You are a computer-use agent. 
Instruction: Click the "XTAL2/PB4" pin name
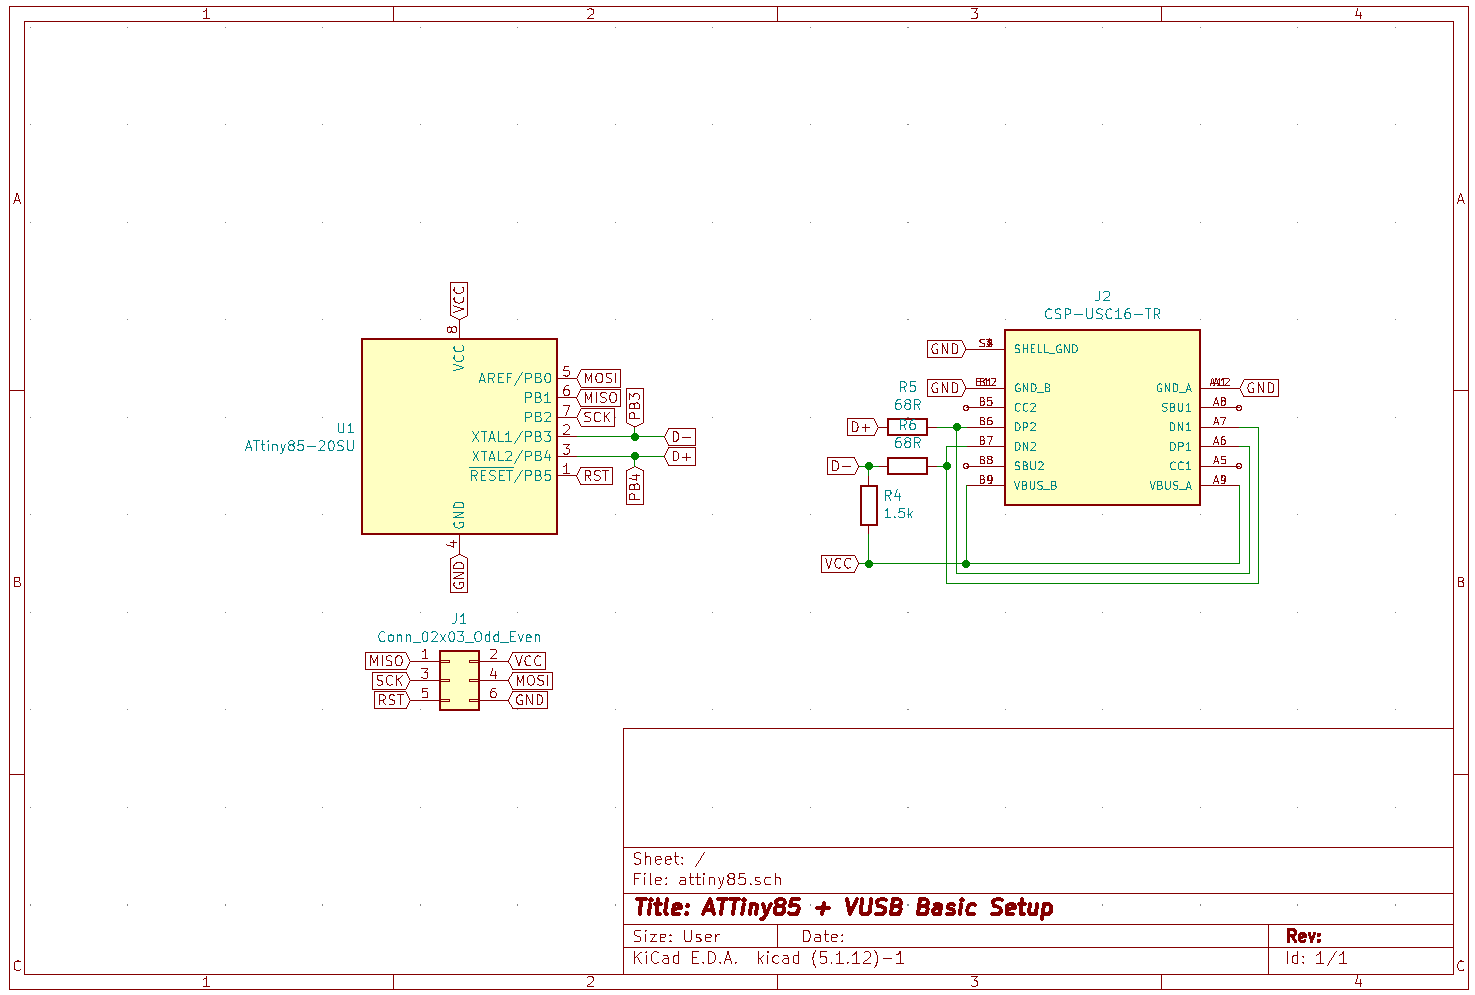pyautogui.click(x=512, y=456)
